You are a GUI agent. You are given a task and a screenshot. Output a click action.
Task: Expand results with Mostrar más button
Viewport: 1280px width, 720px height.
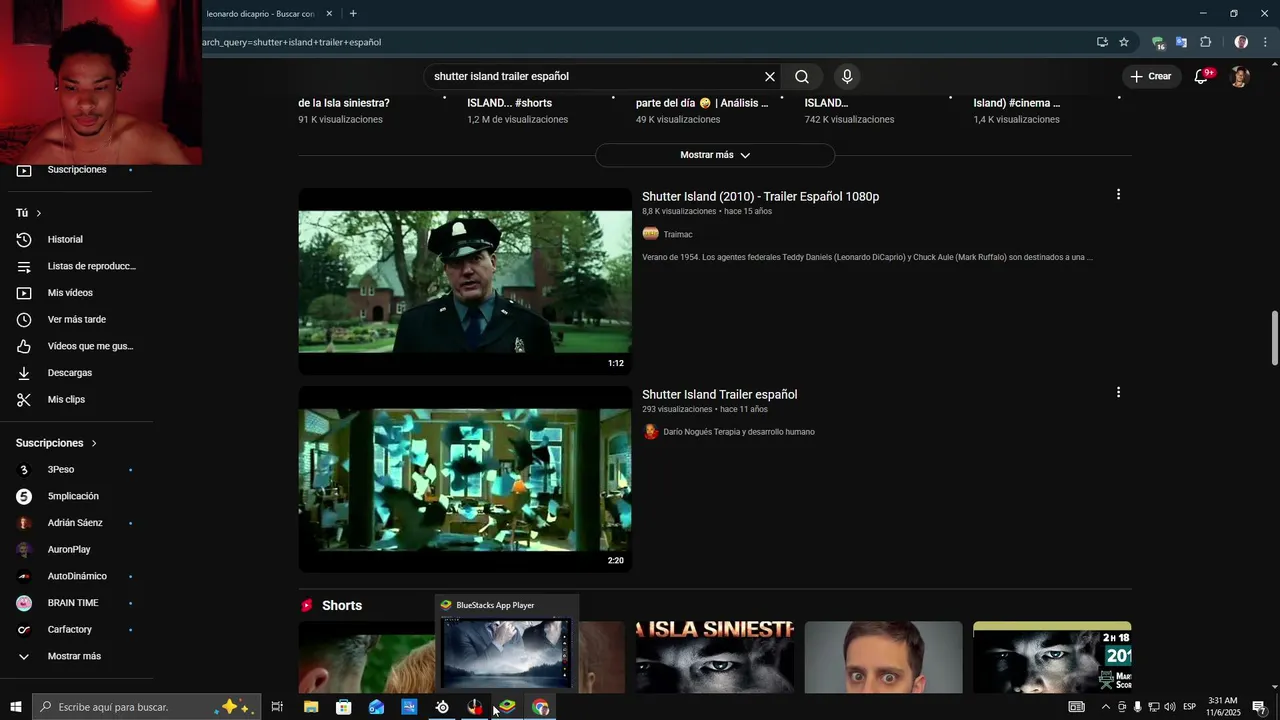pos(715,155)
